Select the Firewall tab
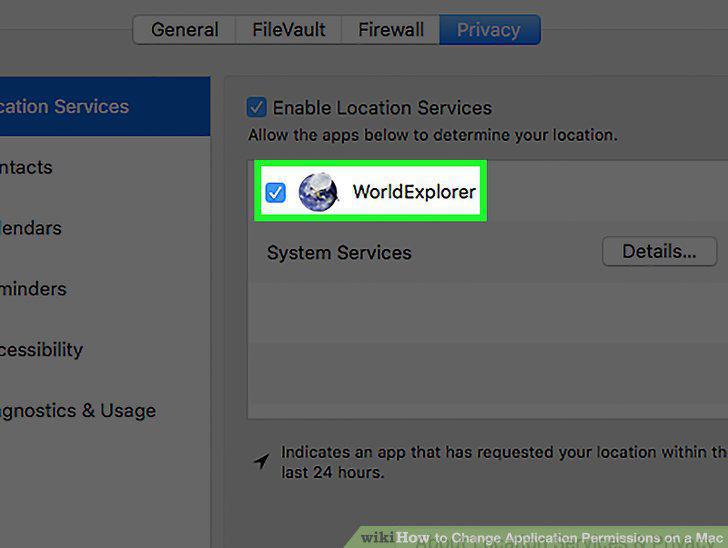The height and width of the screenshot is (548, 728). pos(390,30)
